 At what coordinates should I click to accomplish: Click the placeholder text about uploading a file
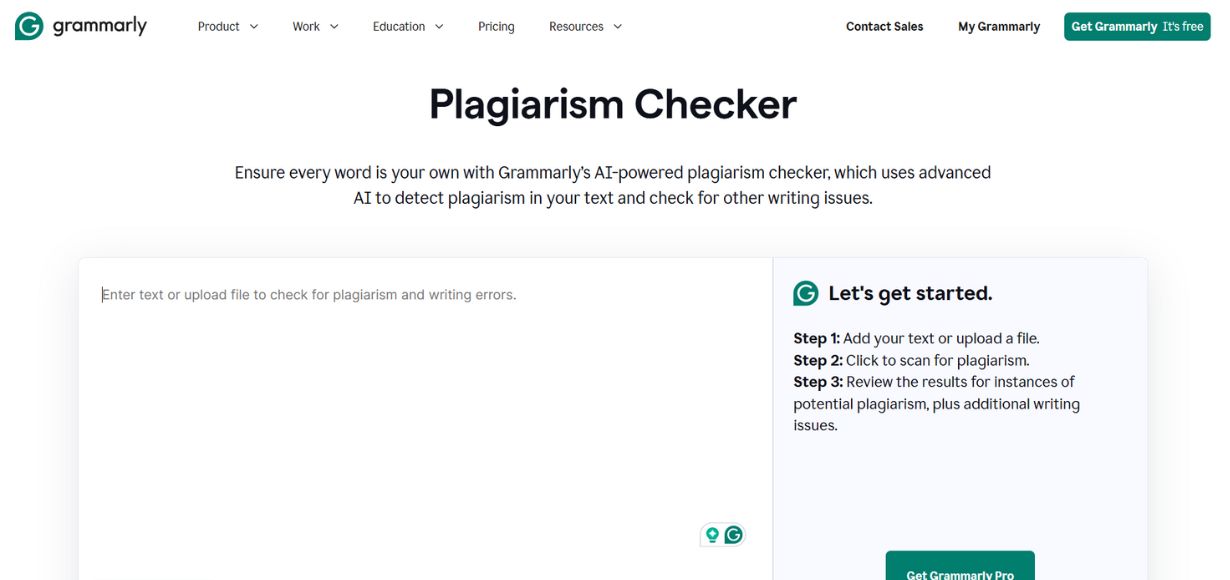(x=309, y=294)
